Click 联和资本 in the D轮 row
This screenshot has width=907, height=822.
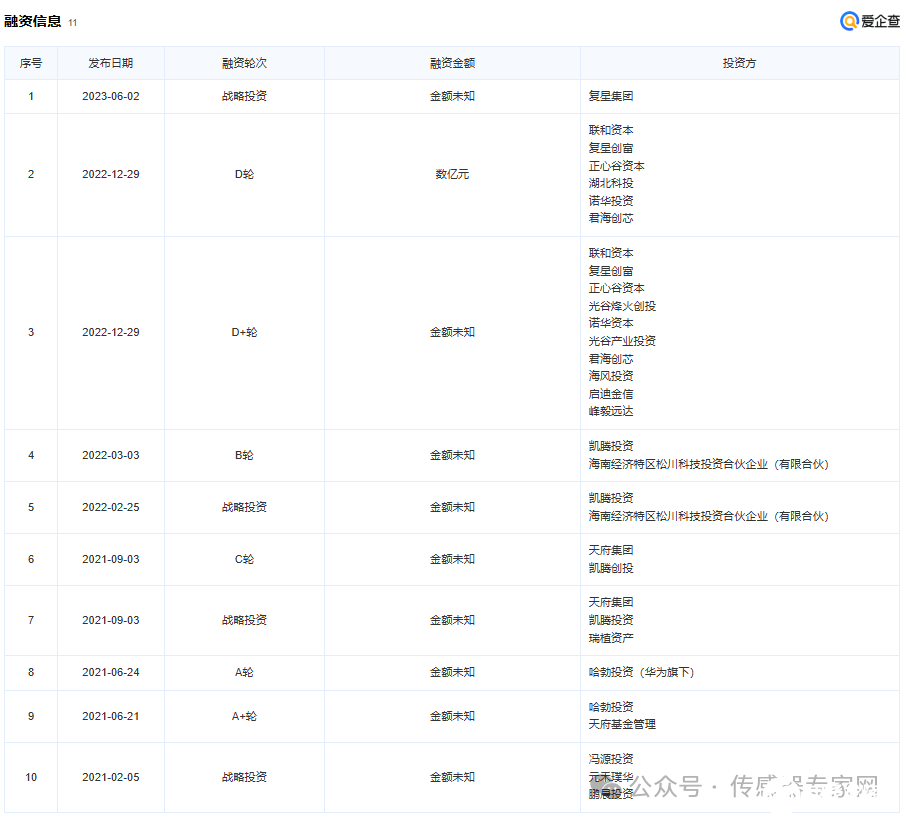coord(611,130)
